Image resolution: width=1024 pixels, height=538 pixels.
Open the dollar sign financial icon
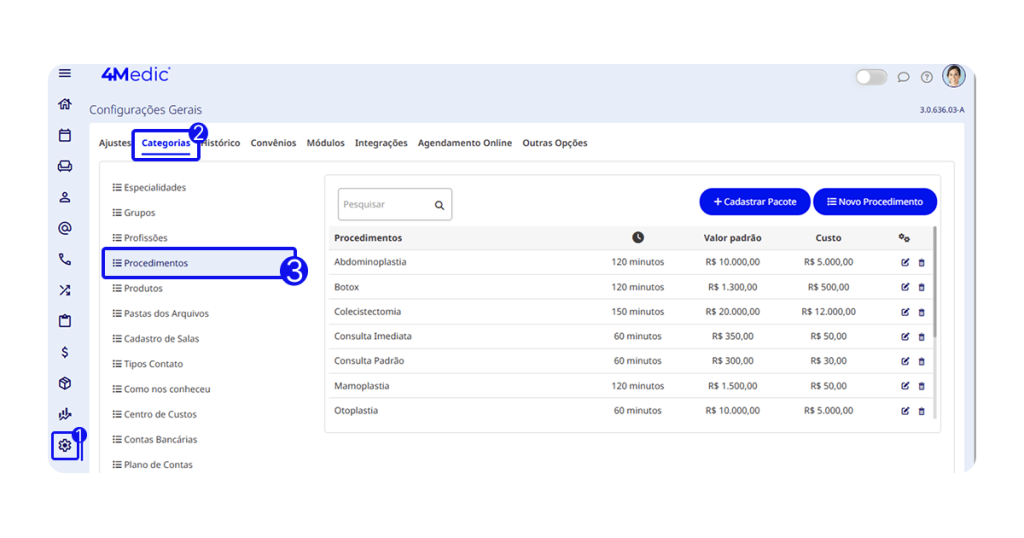coord(65,352)
